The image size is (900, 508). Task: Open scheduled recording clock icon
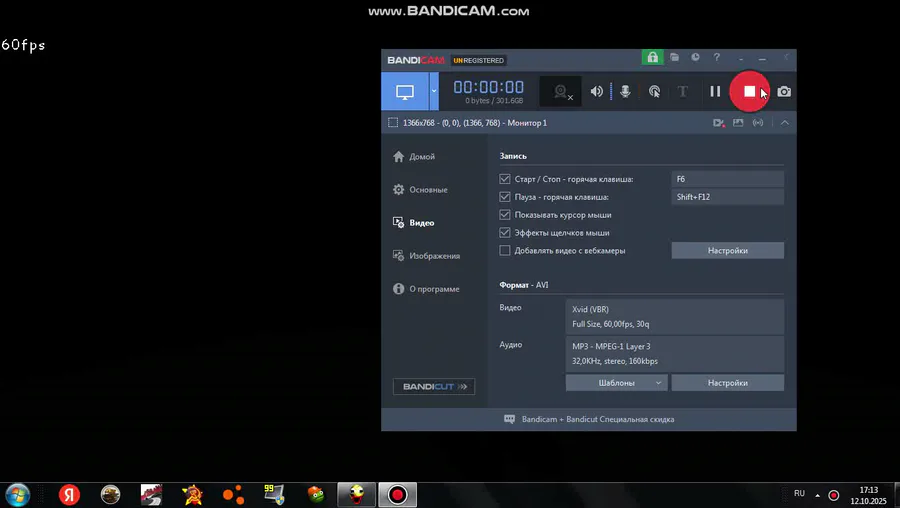(x=695, y=57)
